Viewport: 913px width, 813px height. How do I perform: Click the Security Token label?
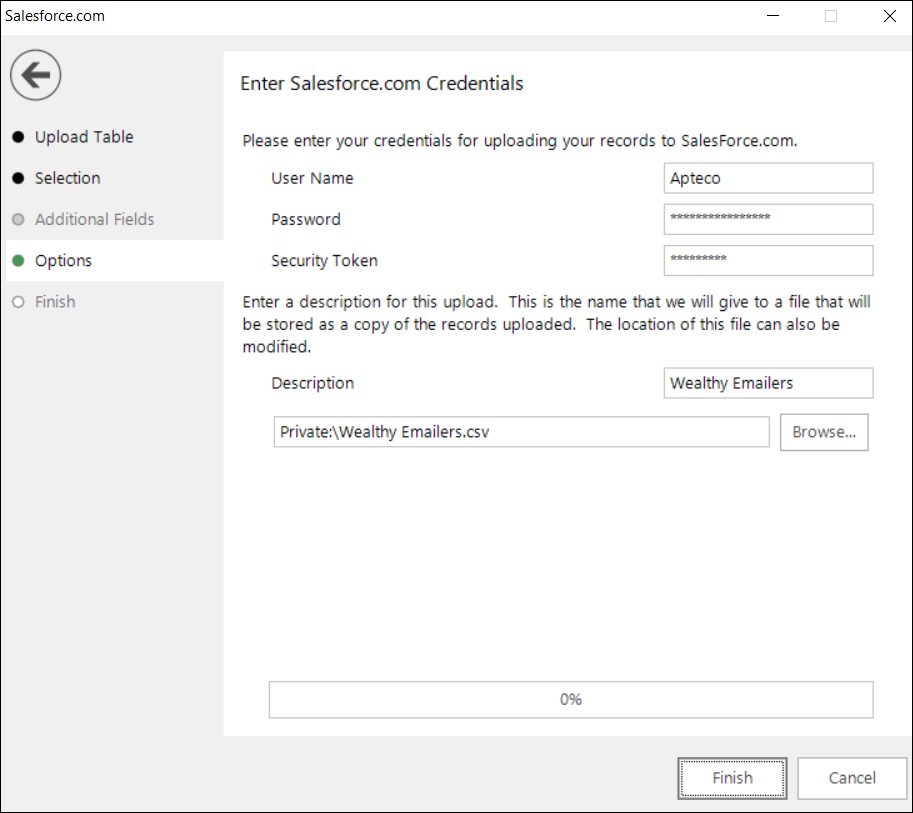tap(324, 261)
